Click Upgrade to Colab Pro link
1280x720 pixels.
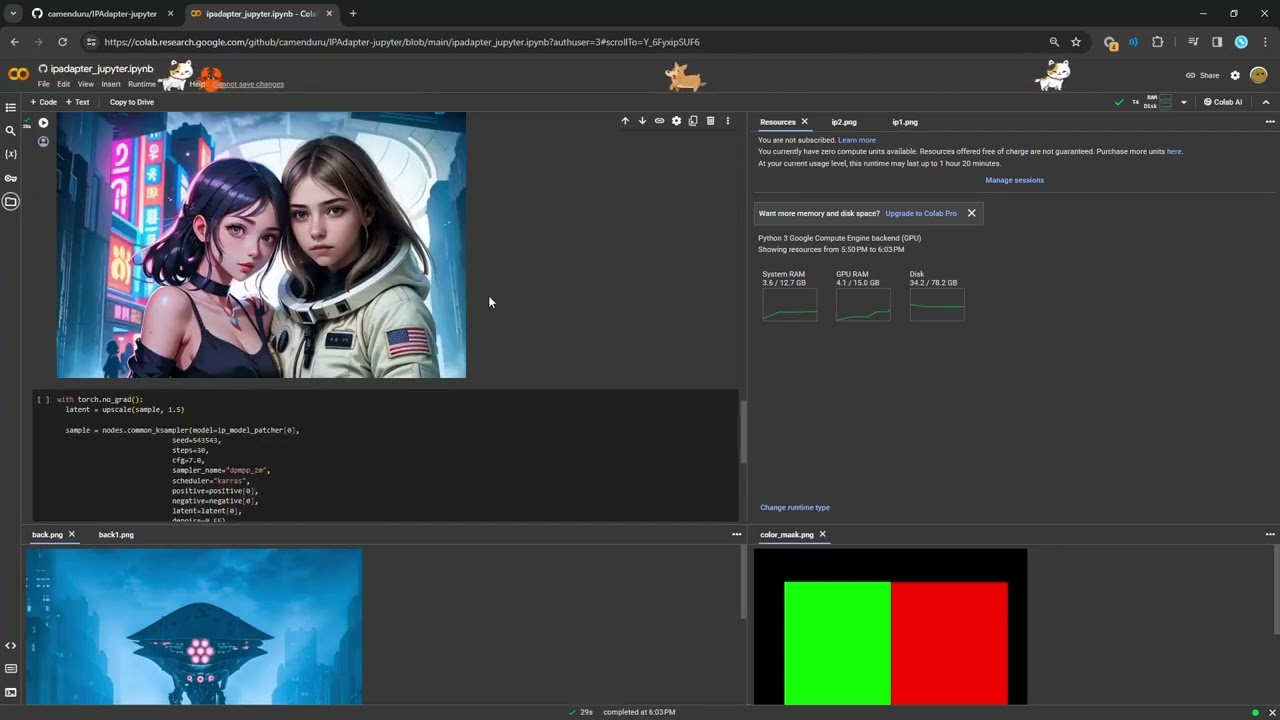coord(921,213)
